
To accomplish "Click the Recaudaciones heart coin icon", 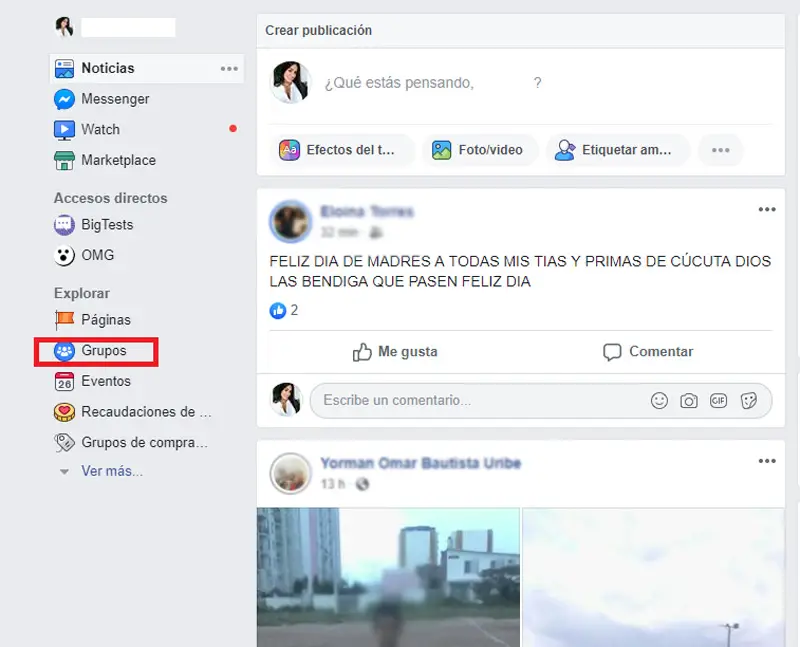I will coord(64,412).
